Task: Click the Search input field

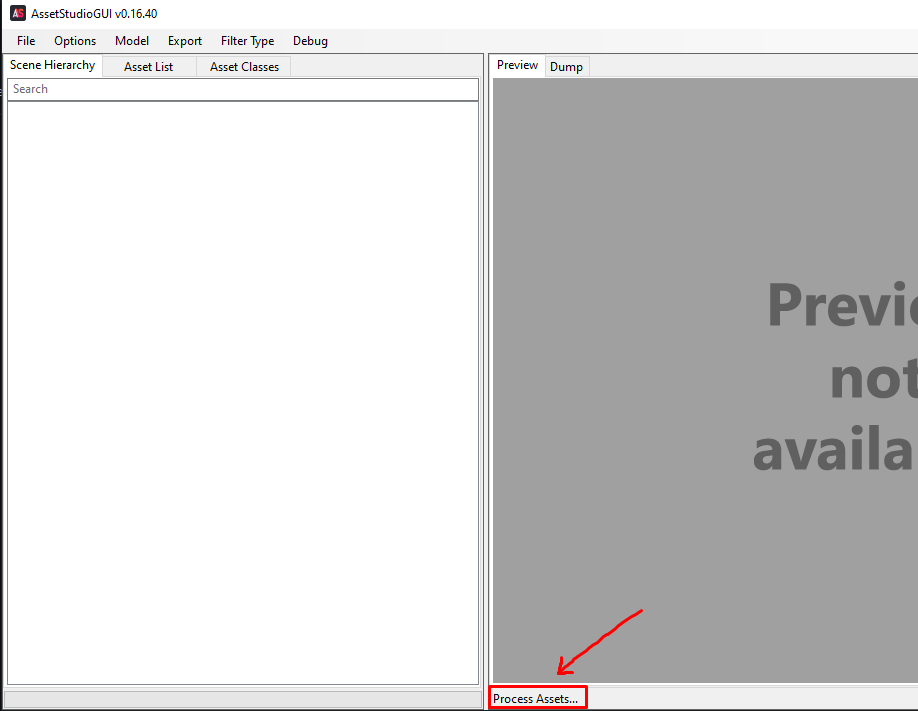Action: click(x=242, y=89)
